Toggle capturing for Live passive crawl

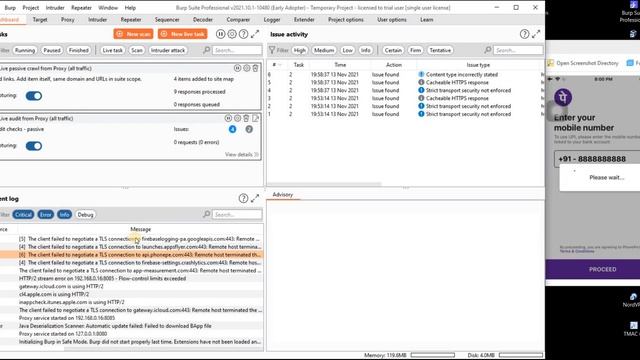pos(34,96)
